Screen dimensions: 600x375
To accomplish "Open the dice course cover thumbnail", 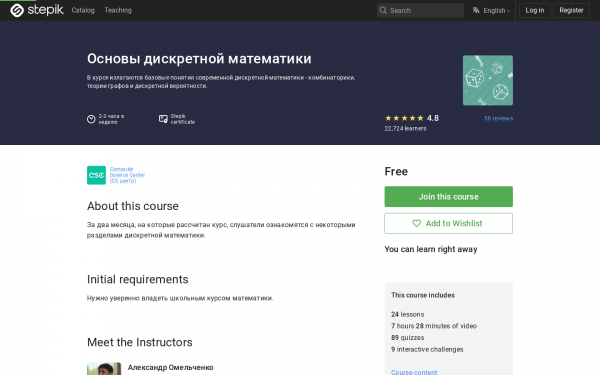I will (488, 80).
